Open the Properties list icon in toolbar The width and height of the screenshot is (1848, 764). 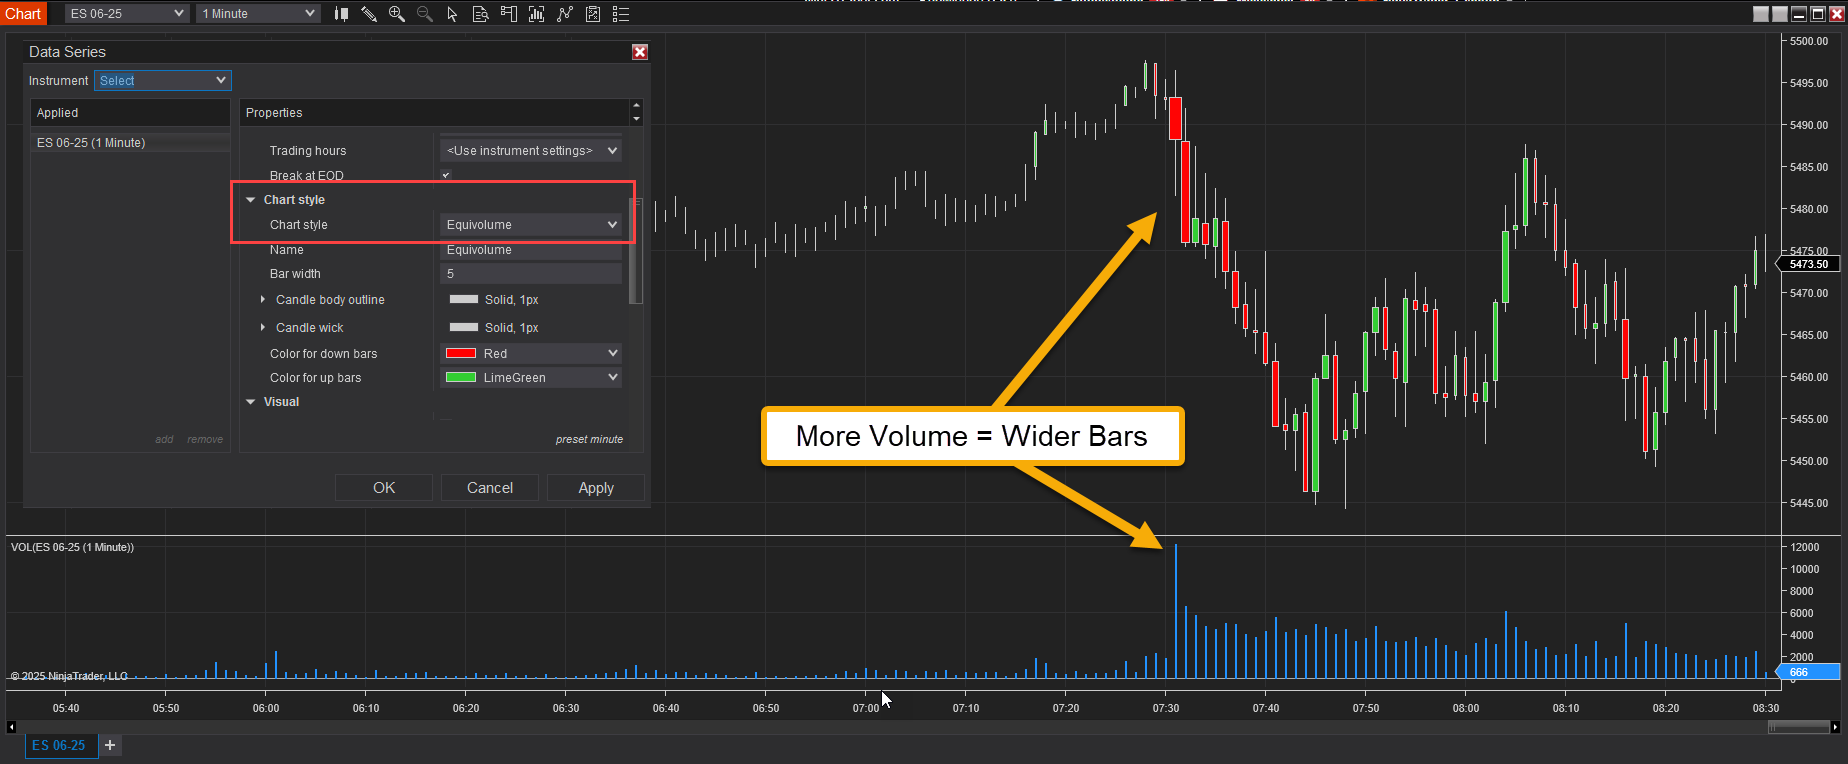[621, 14]
